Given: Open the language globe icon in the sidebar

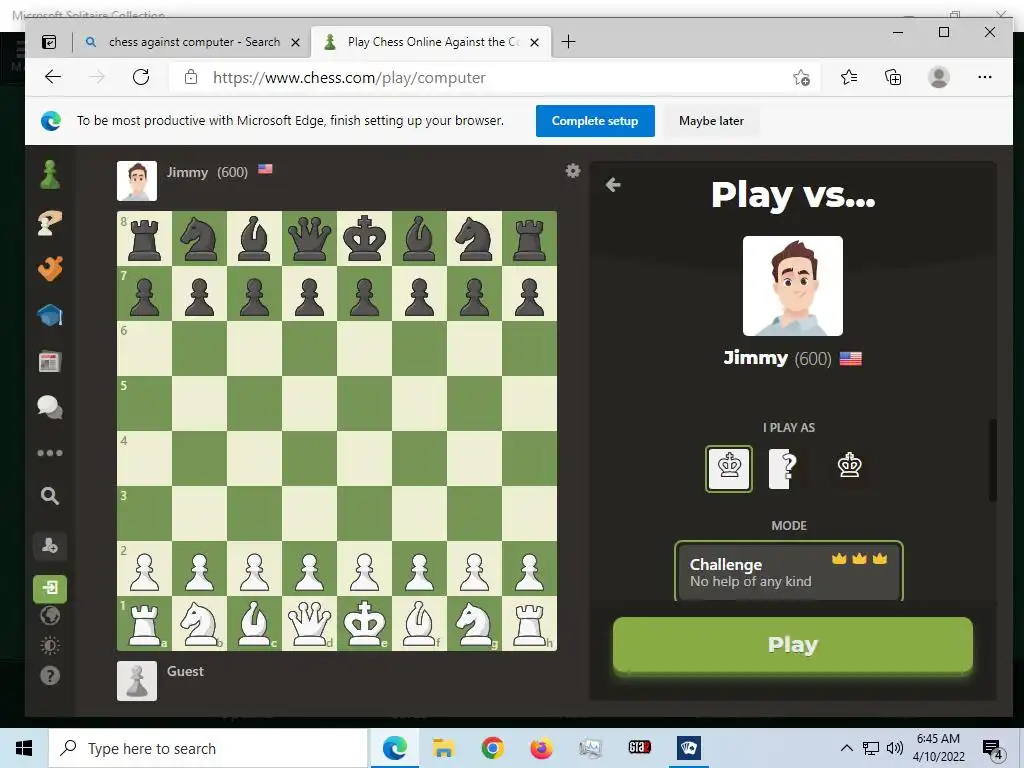Looking at the screenshot, I should (x=50, y=616).
